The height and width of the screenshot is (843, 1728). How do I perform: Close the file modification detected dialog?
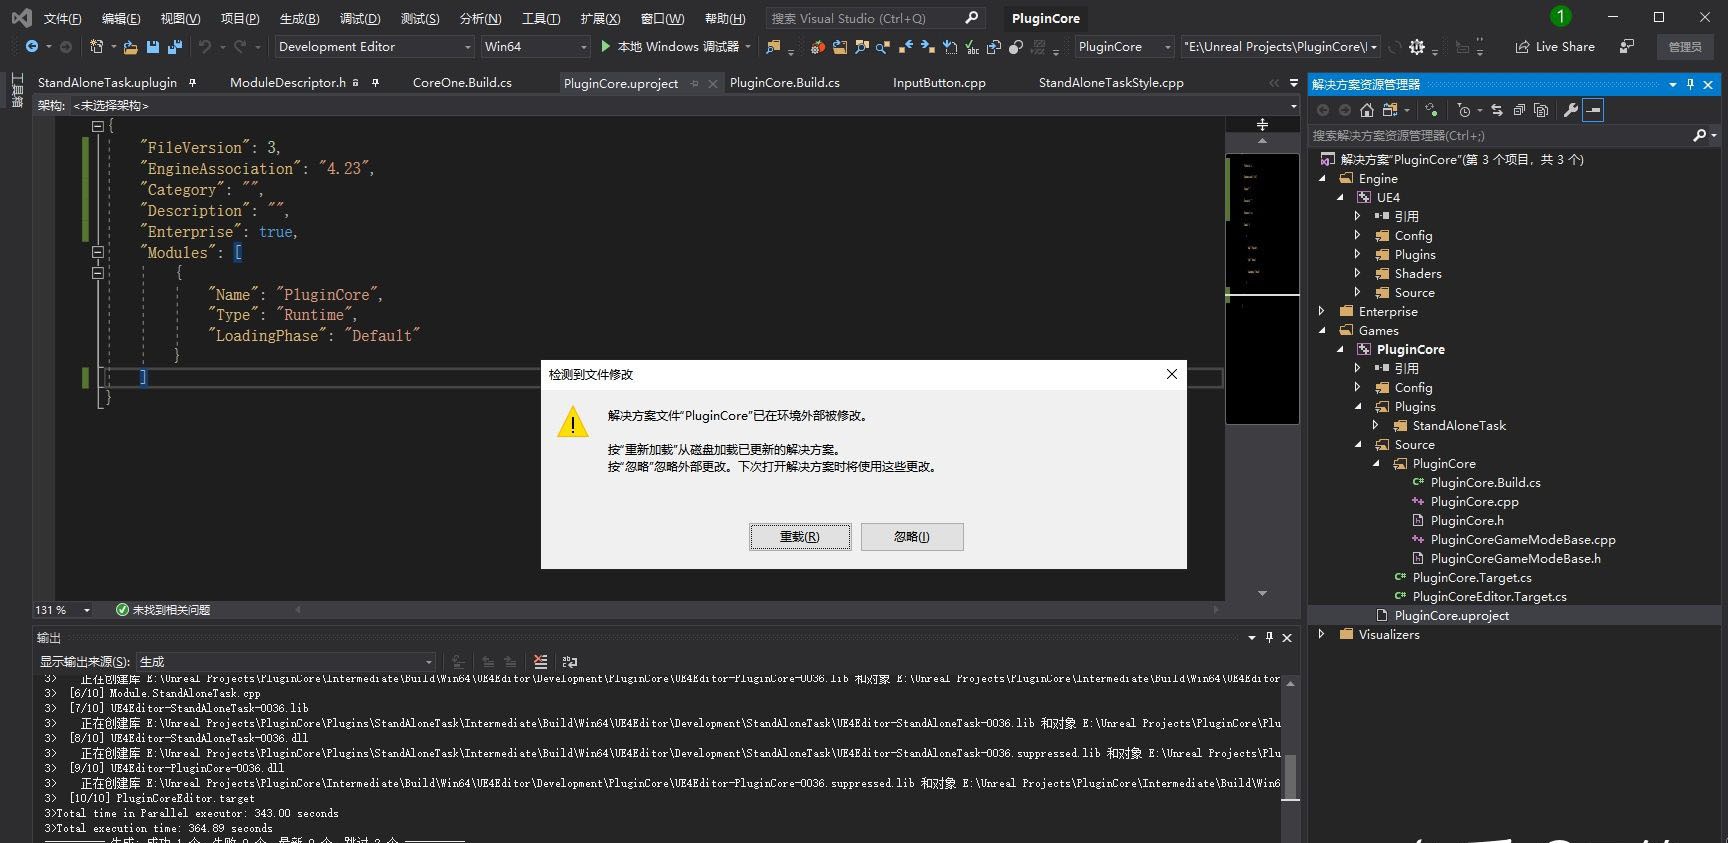click(x=1171, y=374)
